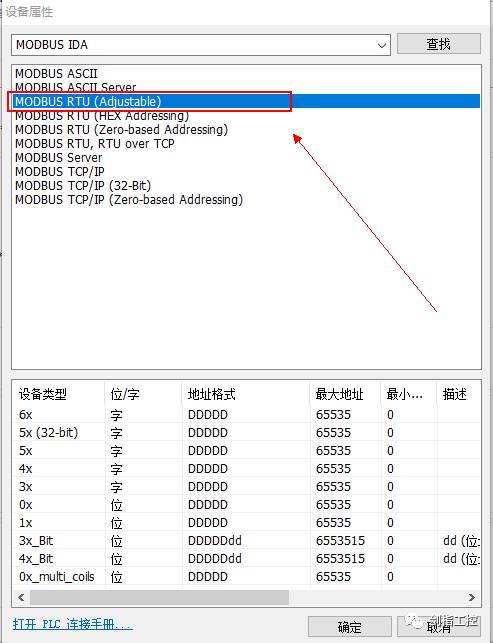Select MODBUS TCP/IP (Zero-based Addressing)
The width and height of the screenshot is (493, 643).
(129, 200)
